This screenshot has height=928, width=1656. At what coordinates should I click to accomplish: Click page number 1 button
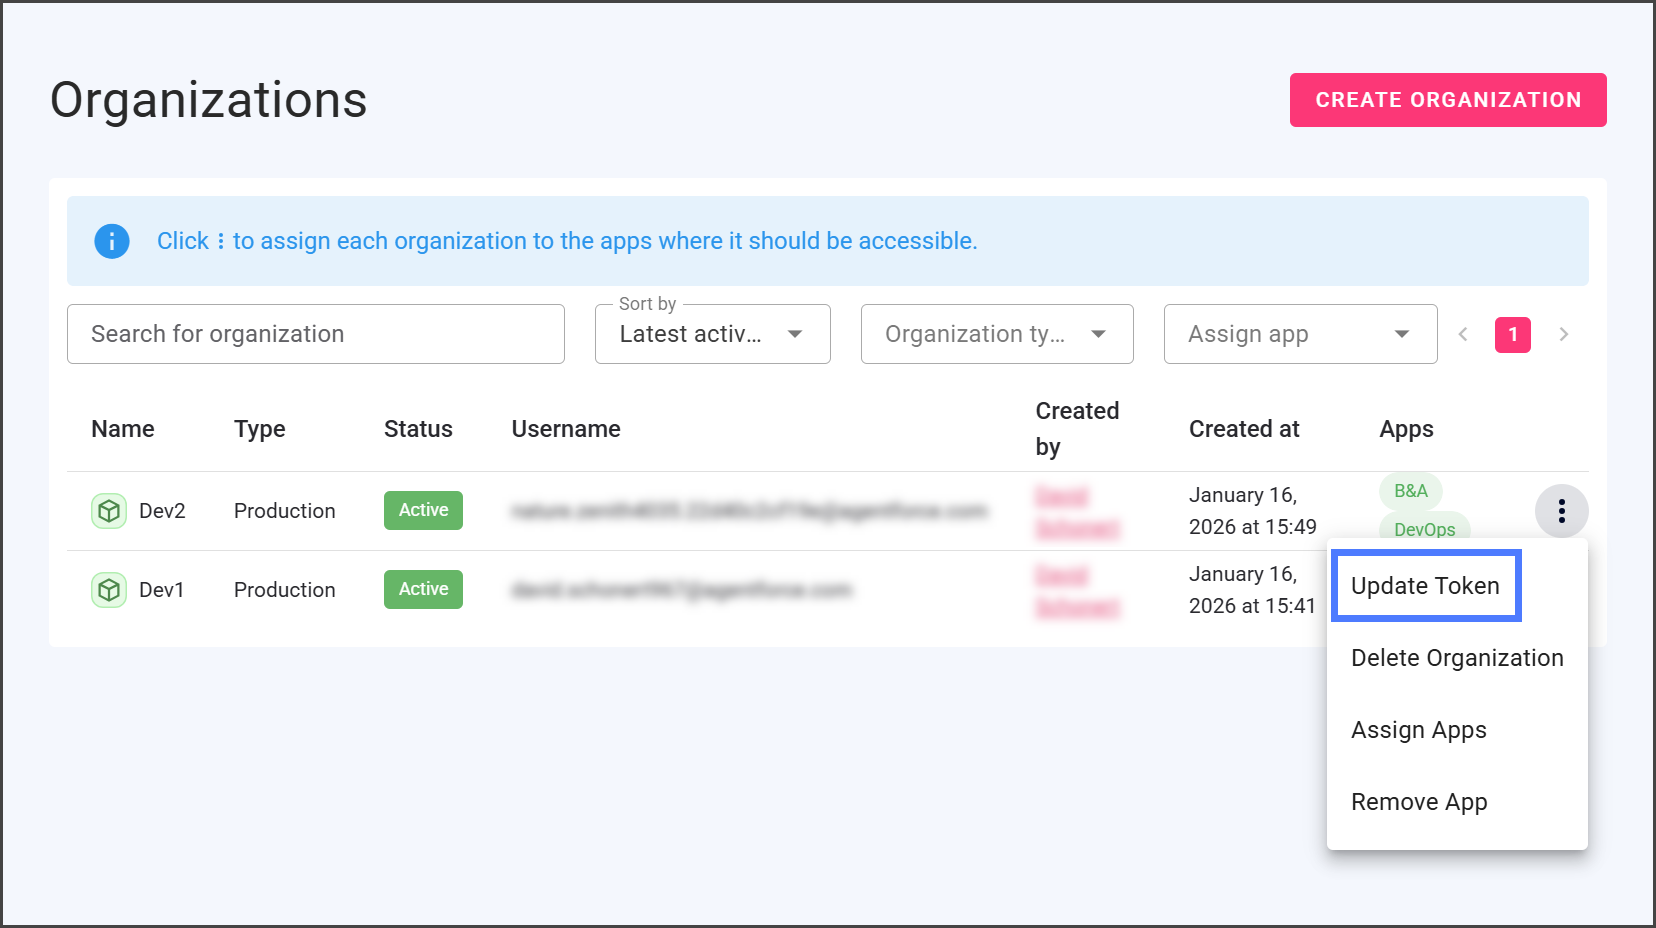[1512, 334]
